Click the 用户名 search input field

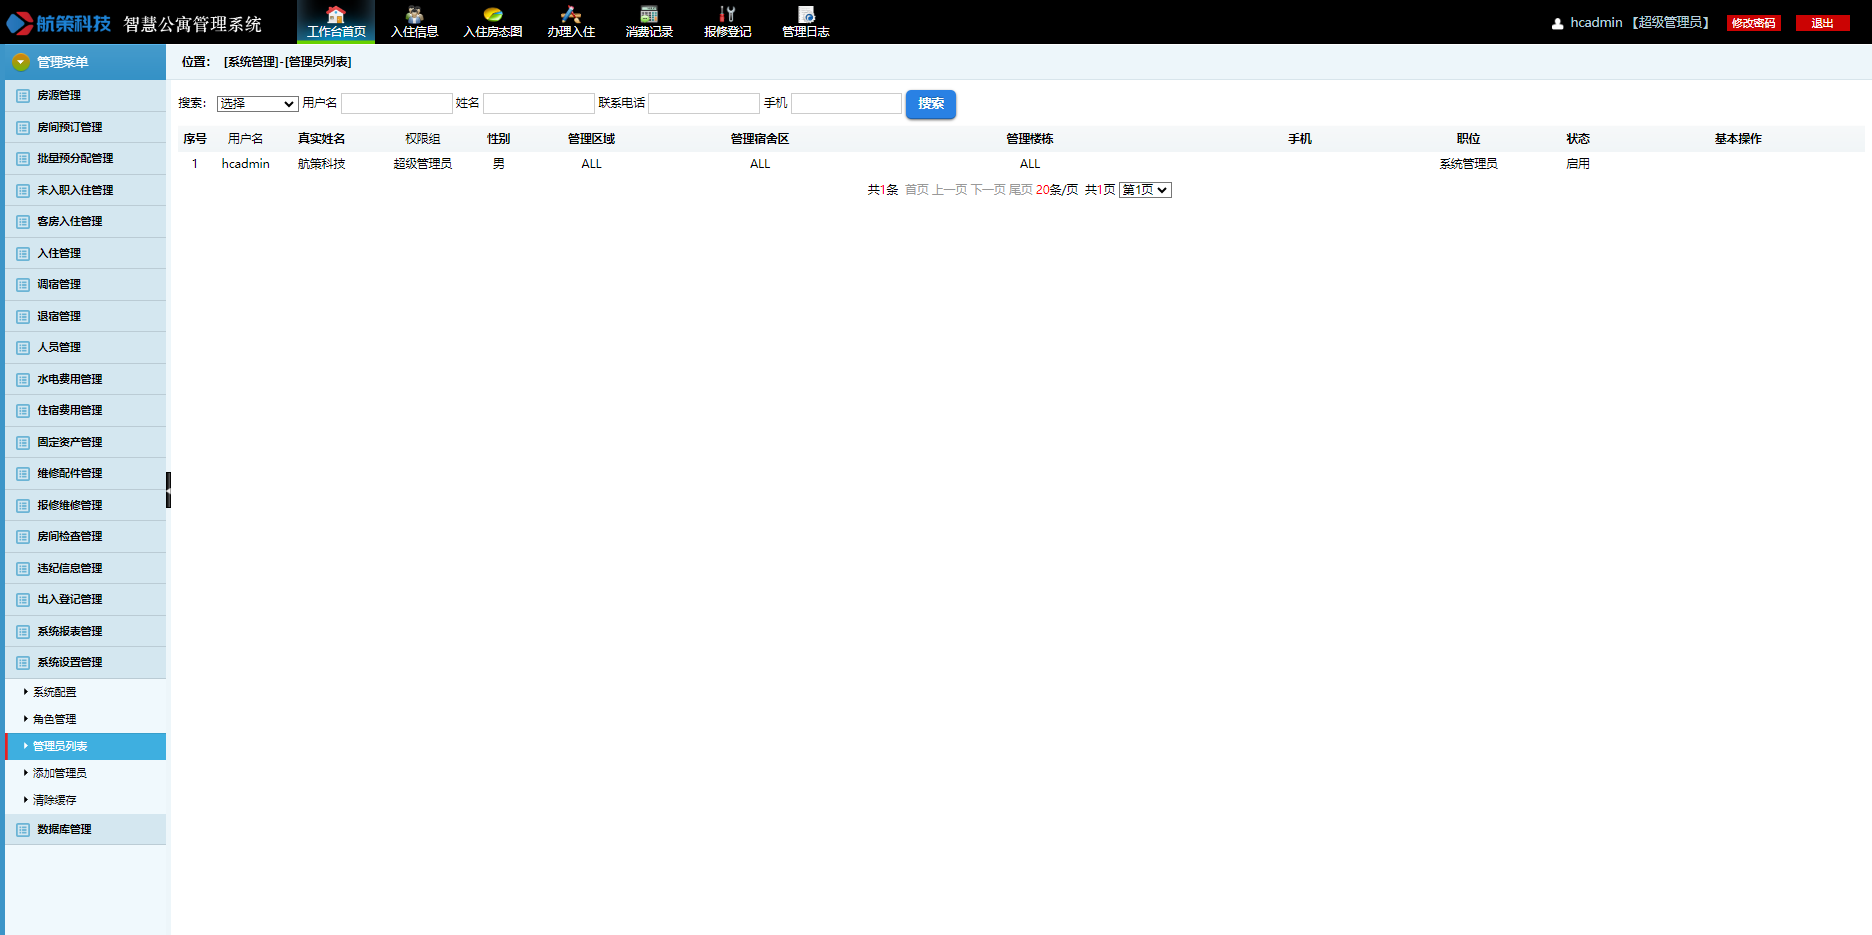[x=397, y=104]
